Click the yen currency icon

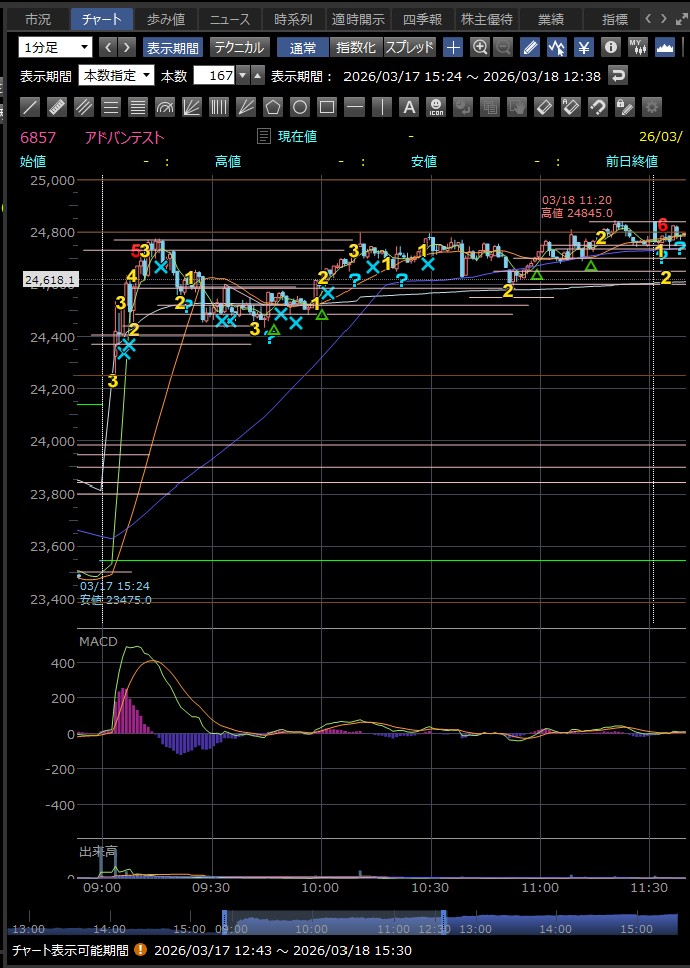(x=584, y=47)
